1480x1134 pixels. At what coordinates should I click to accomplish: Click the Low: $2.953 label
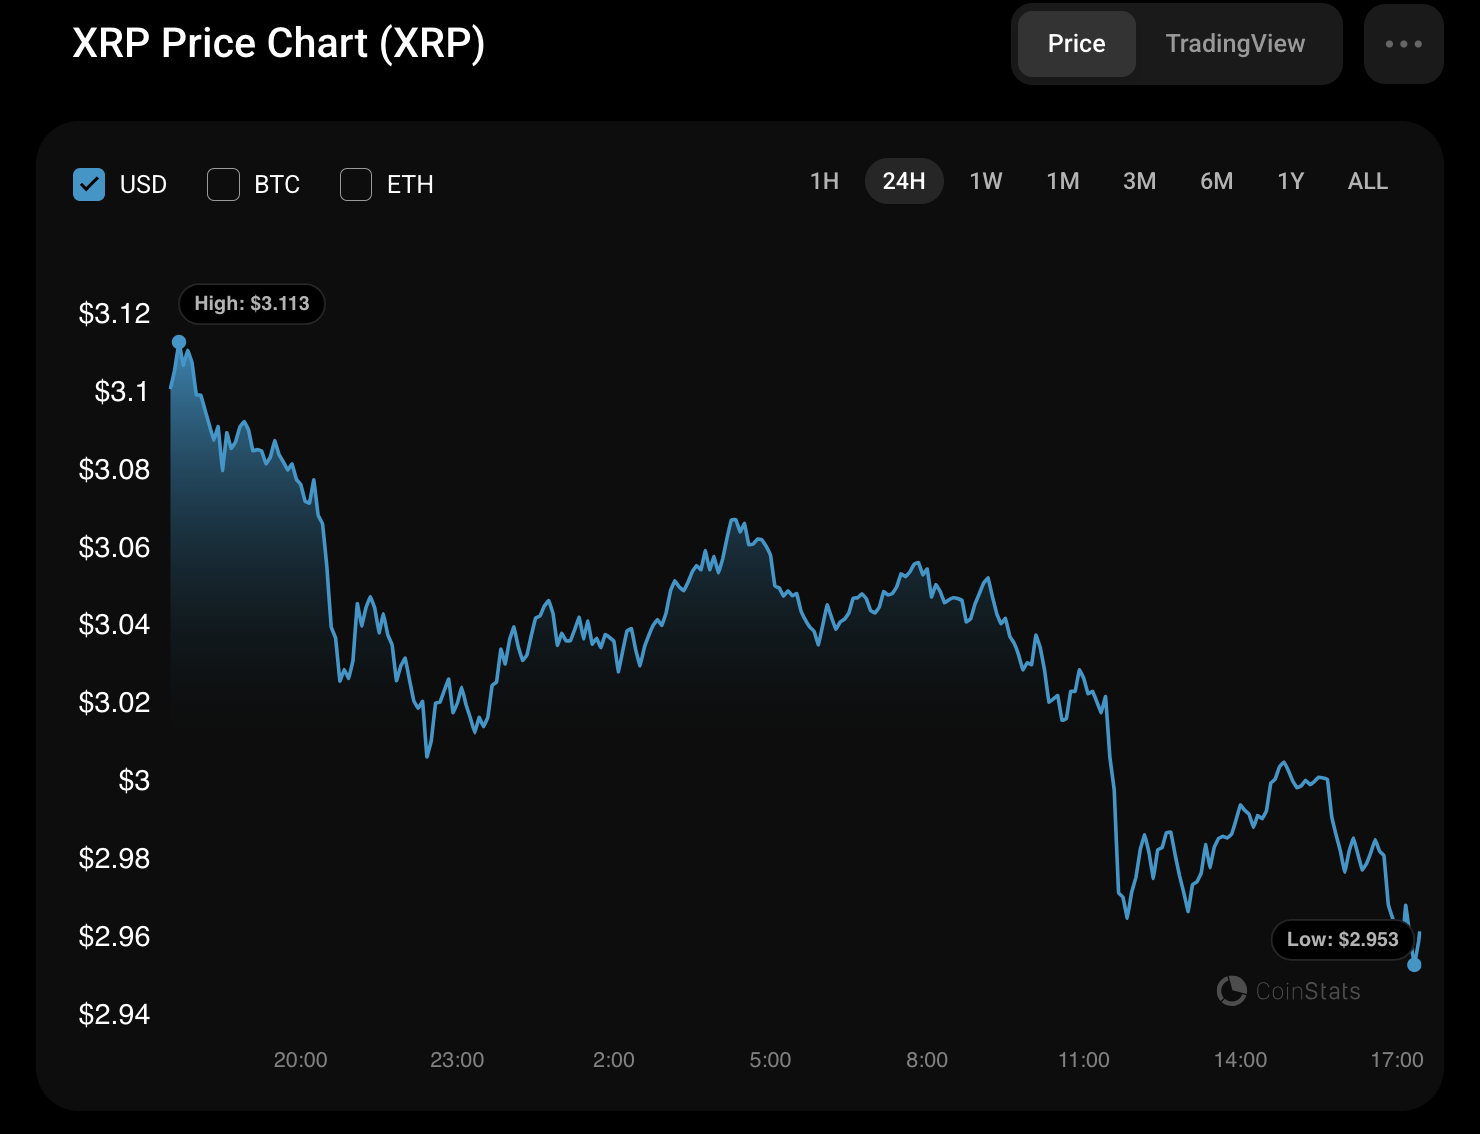pos(1342,940)
